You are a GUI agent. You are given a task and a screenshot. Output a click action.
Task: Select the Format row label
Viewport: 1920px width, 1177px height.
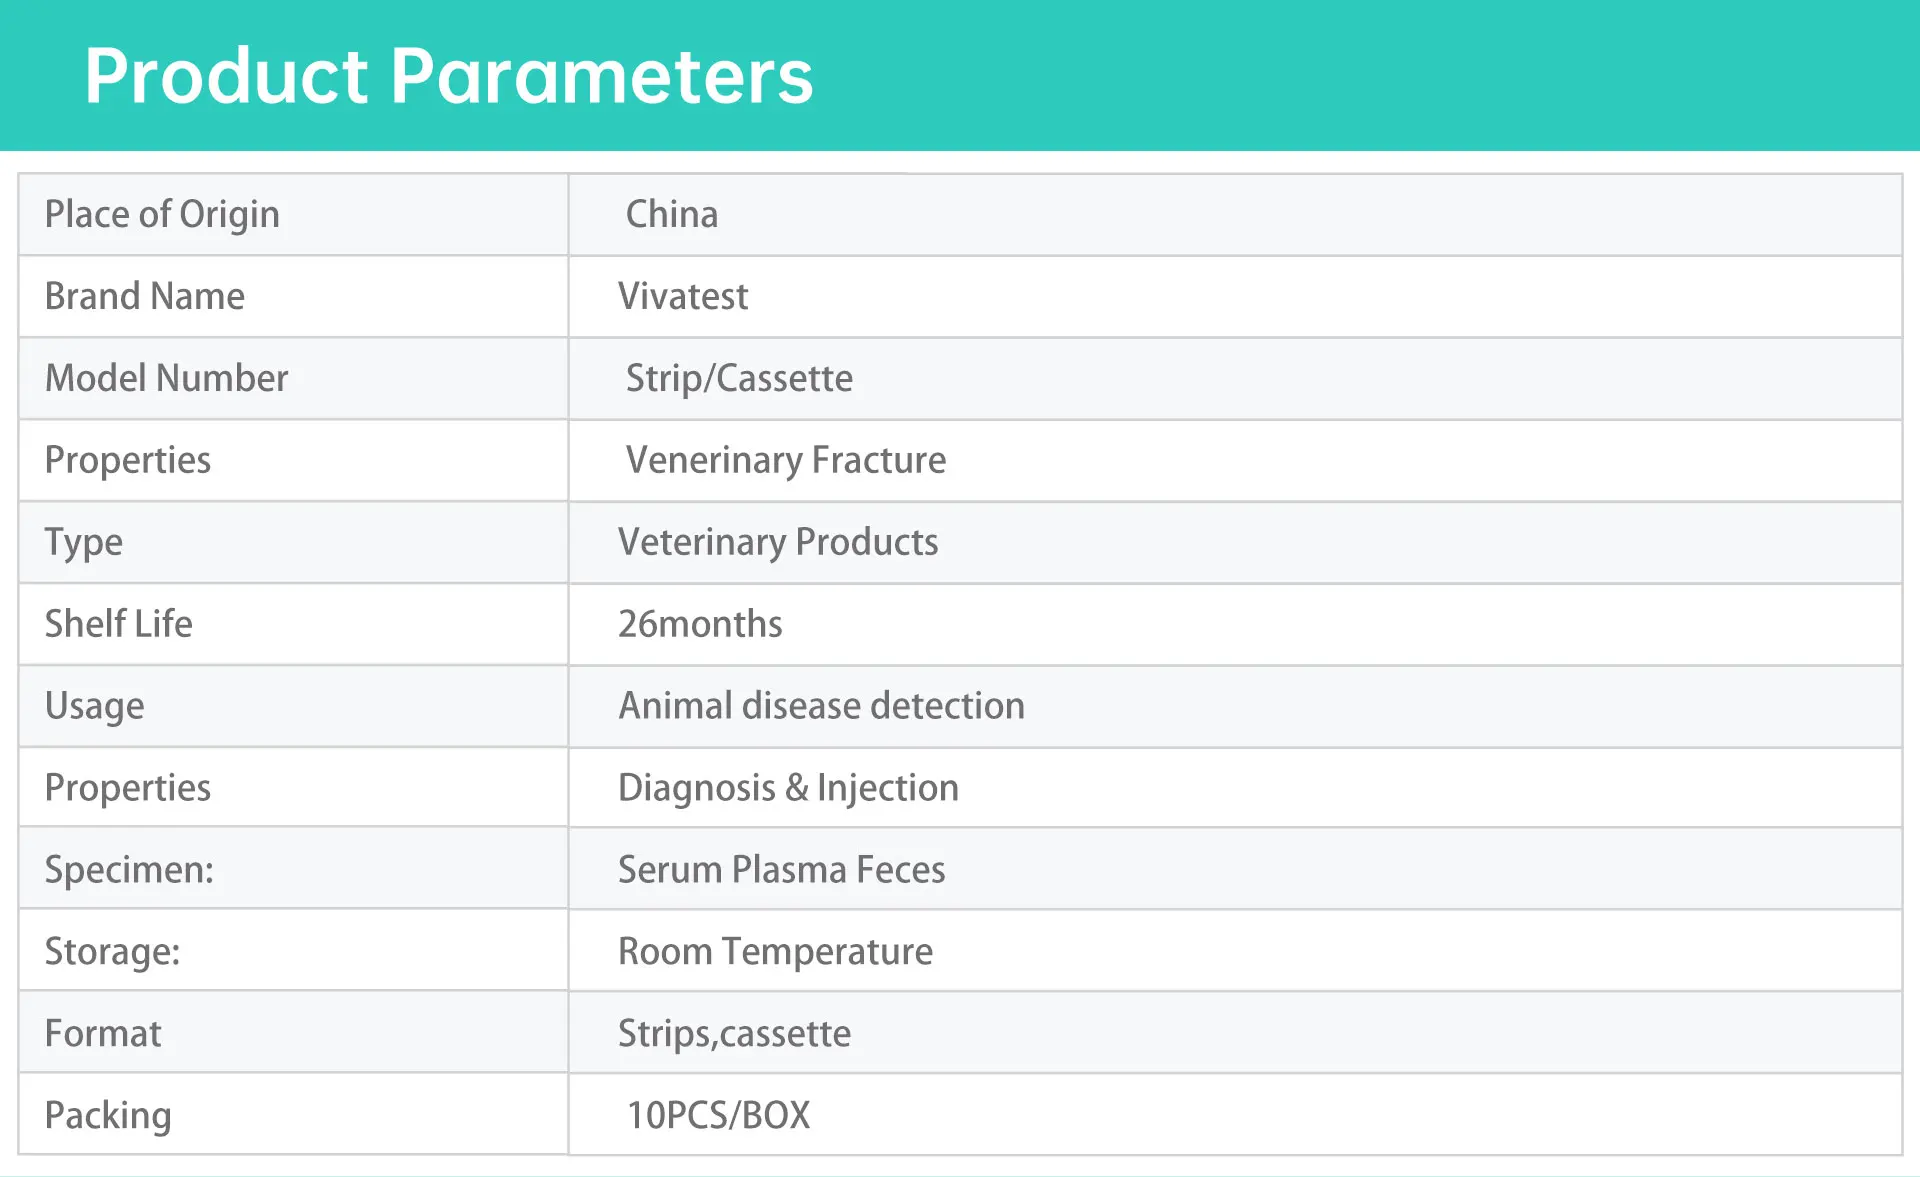[x=103, y=1034]
